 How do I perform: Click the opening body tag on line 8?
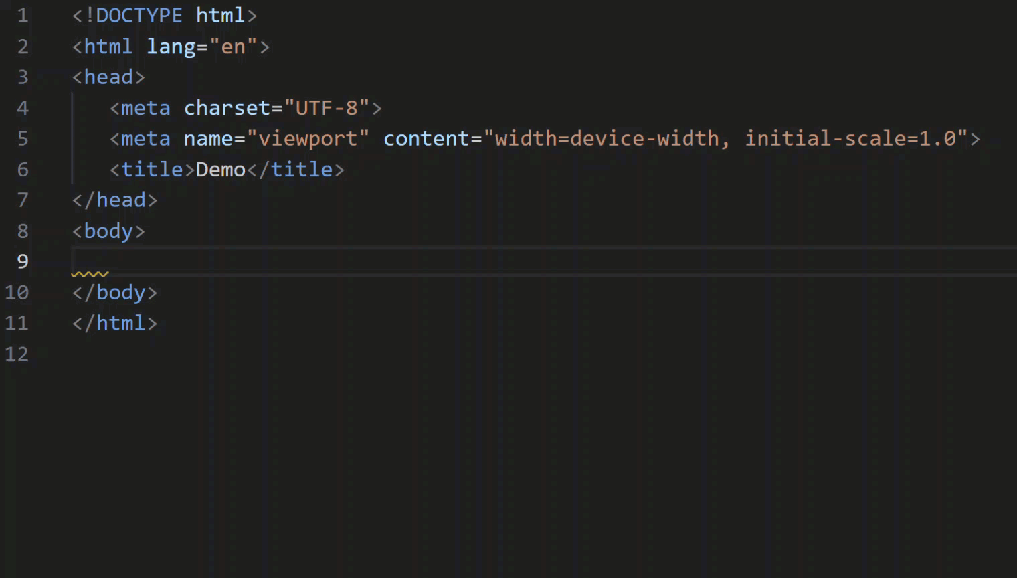click(108, 231)
